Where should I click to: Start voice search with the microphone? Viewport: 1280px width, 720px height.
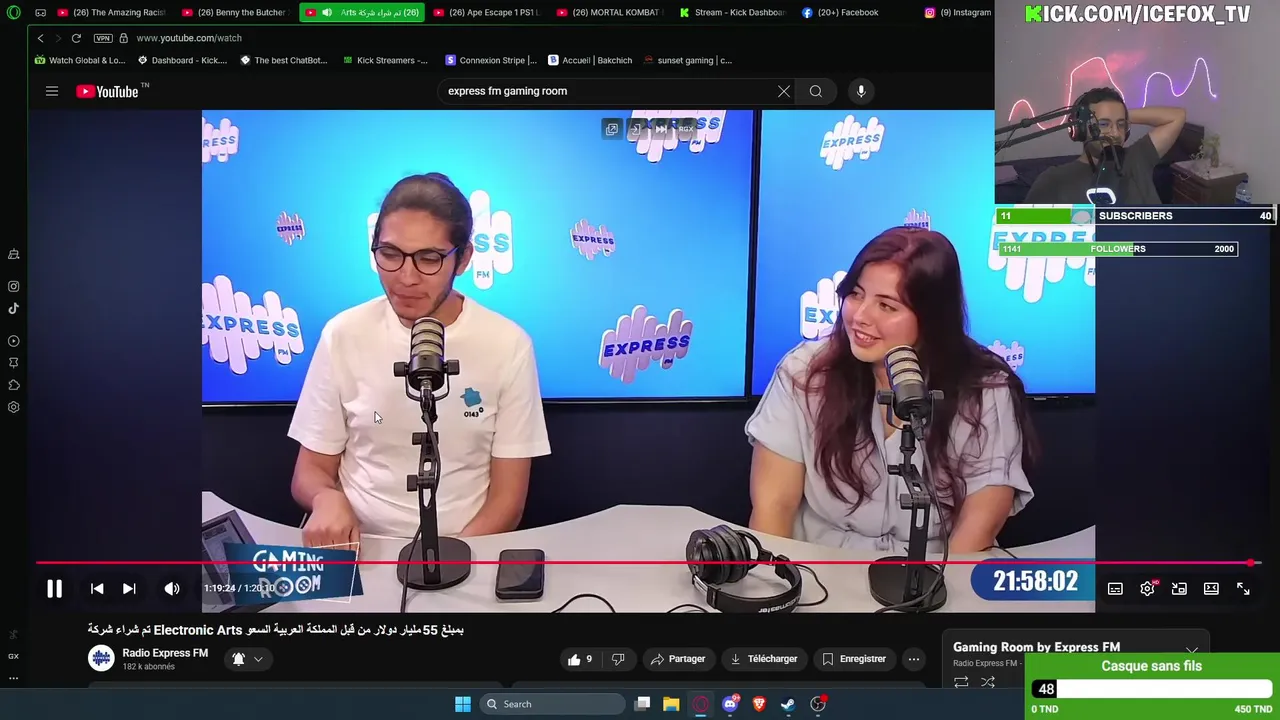tap(861, 91)
